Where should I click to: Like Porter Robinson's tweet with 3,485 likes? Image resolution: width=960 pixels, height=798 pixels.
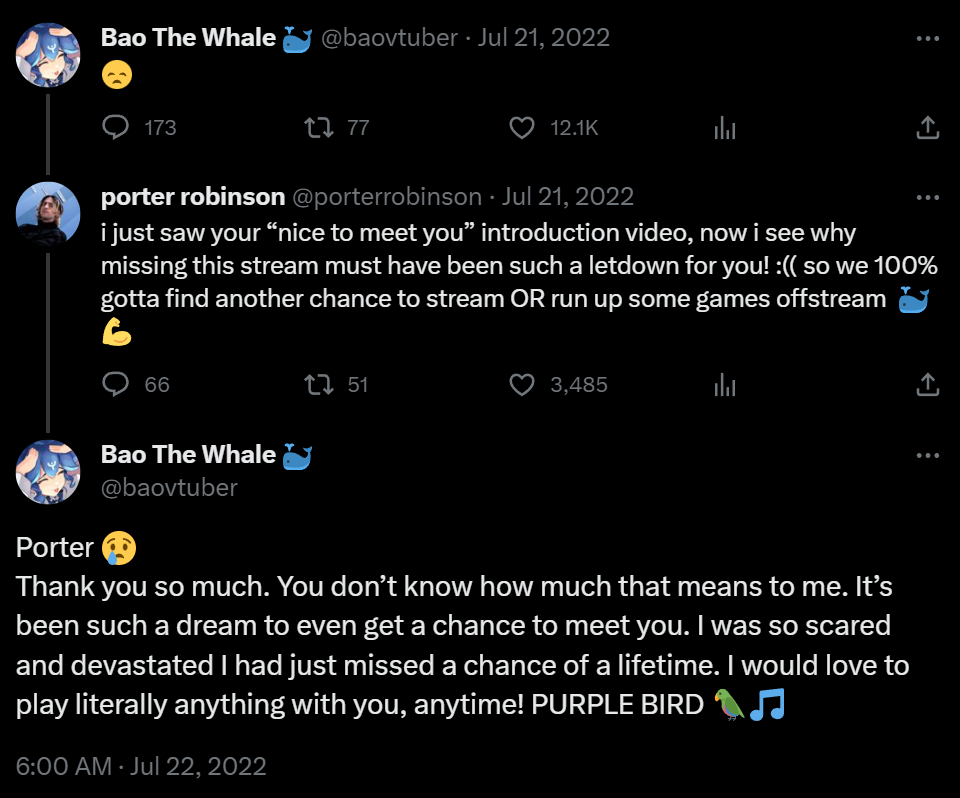(523, 384)
